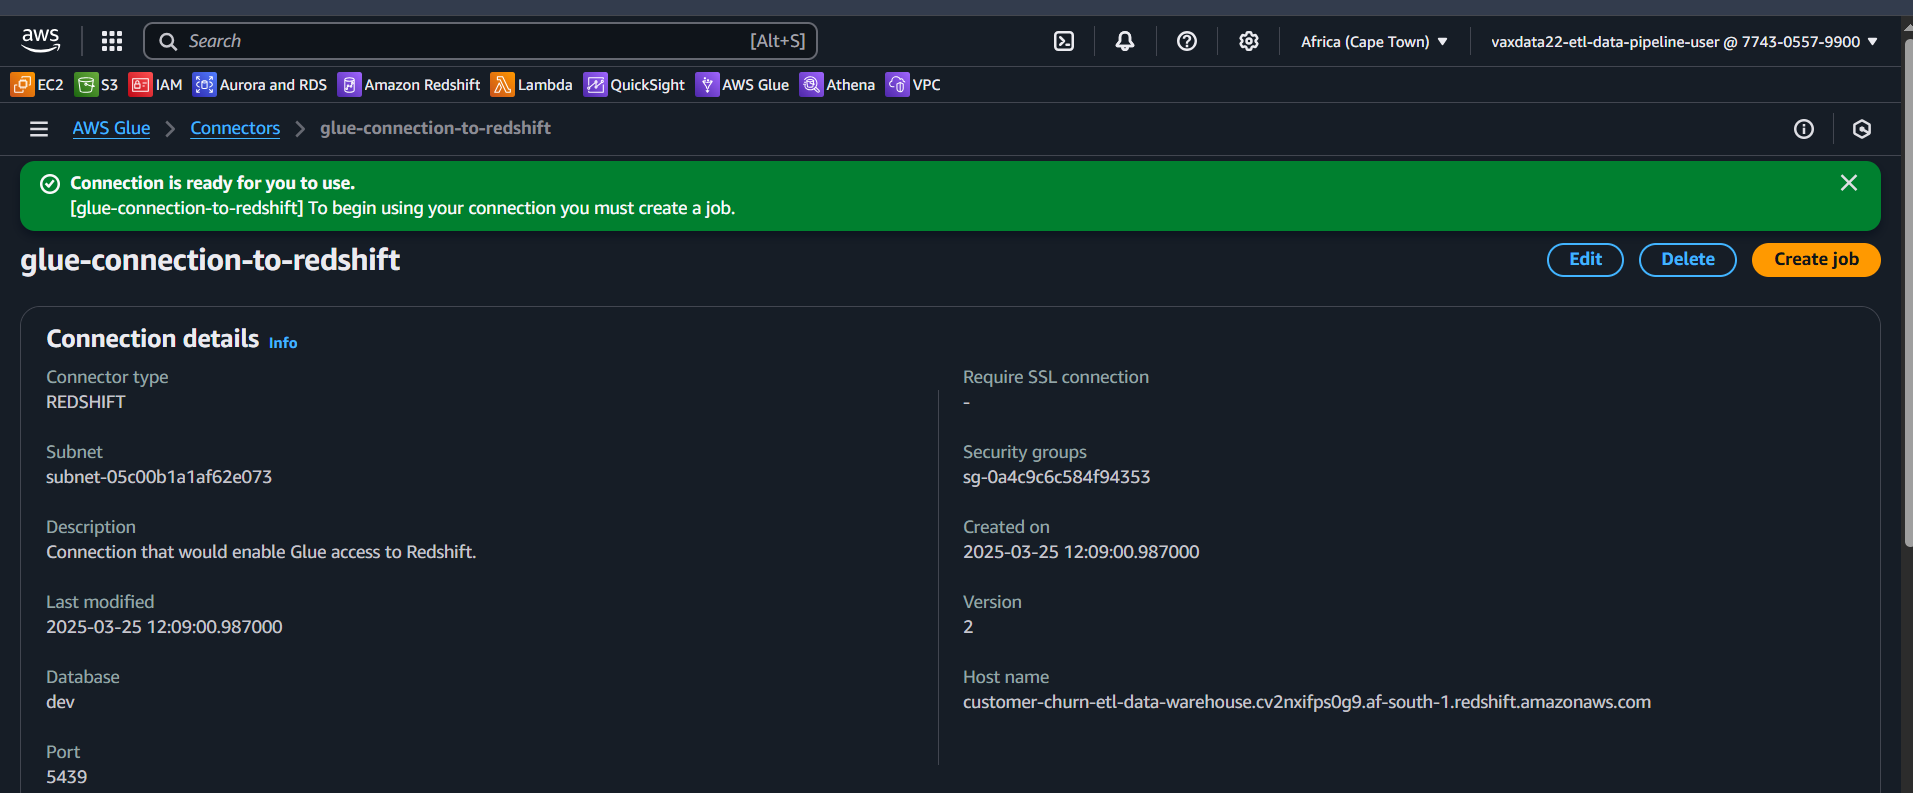This screenshot has width=1913, height=793.
Task: Select the REDSHIFT connector type value
Action: (x=86, y=402)
